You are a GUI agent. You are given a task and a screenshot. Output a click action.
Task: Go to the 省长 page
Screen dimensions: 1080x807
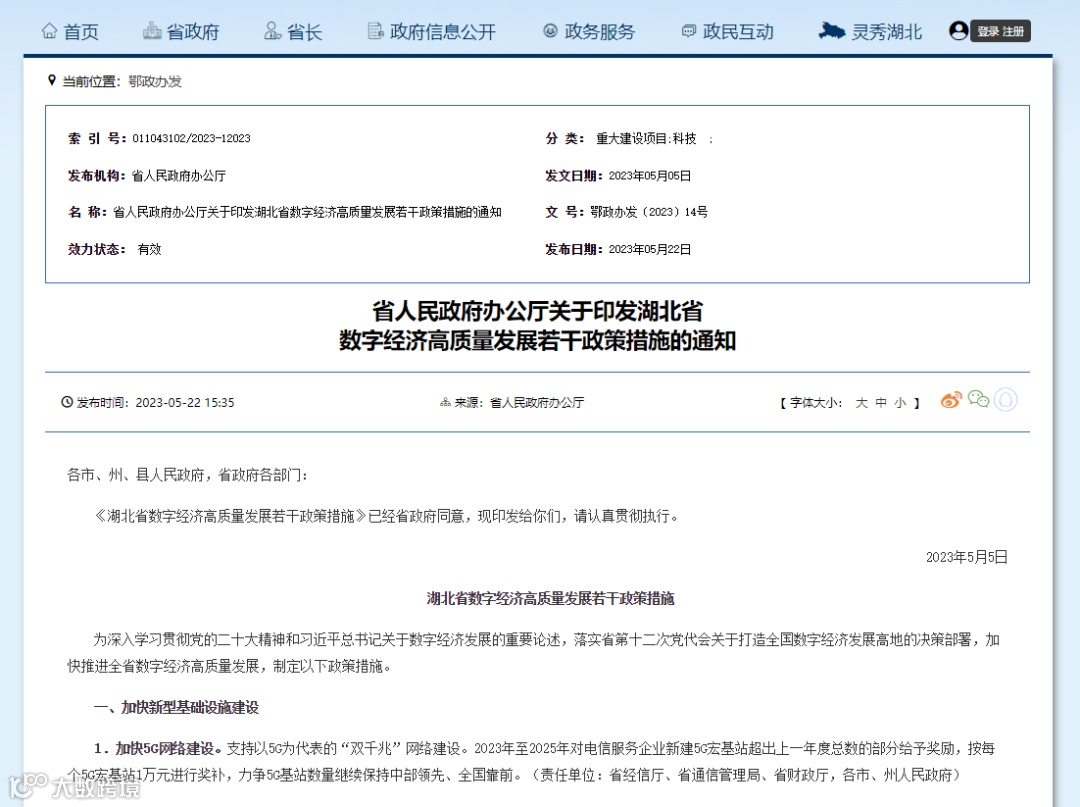293,32
